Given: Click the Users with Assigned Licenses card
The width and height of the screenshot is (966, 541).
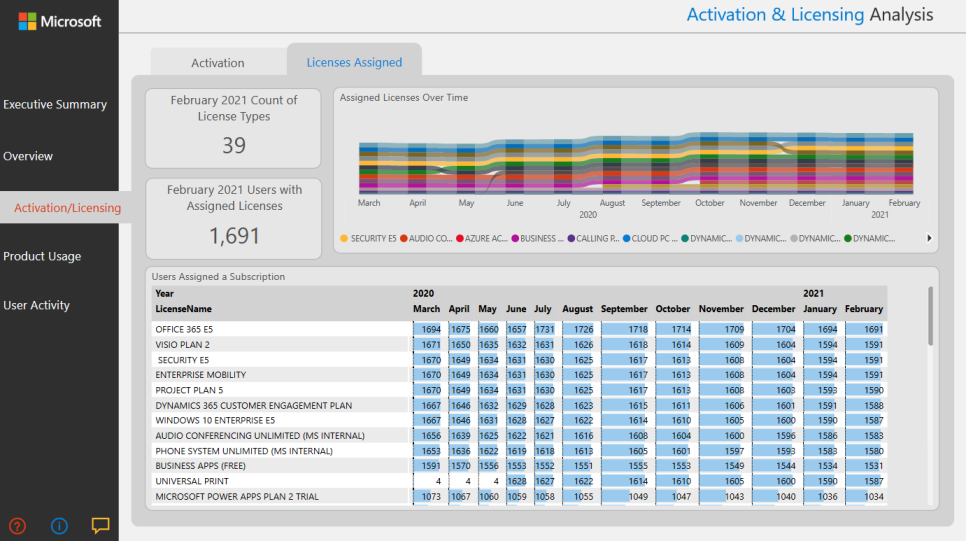Looking at the screenshot, I should pyautogui.click(x=233, y=219).
